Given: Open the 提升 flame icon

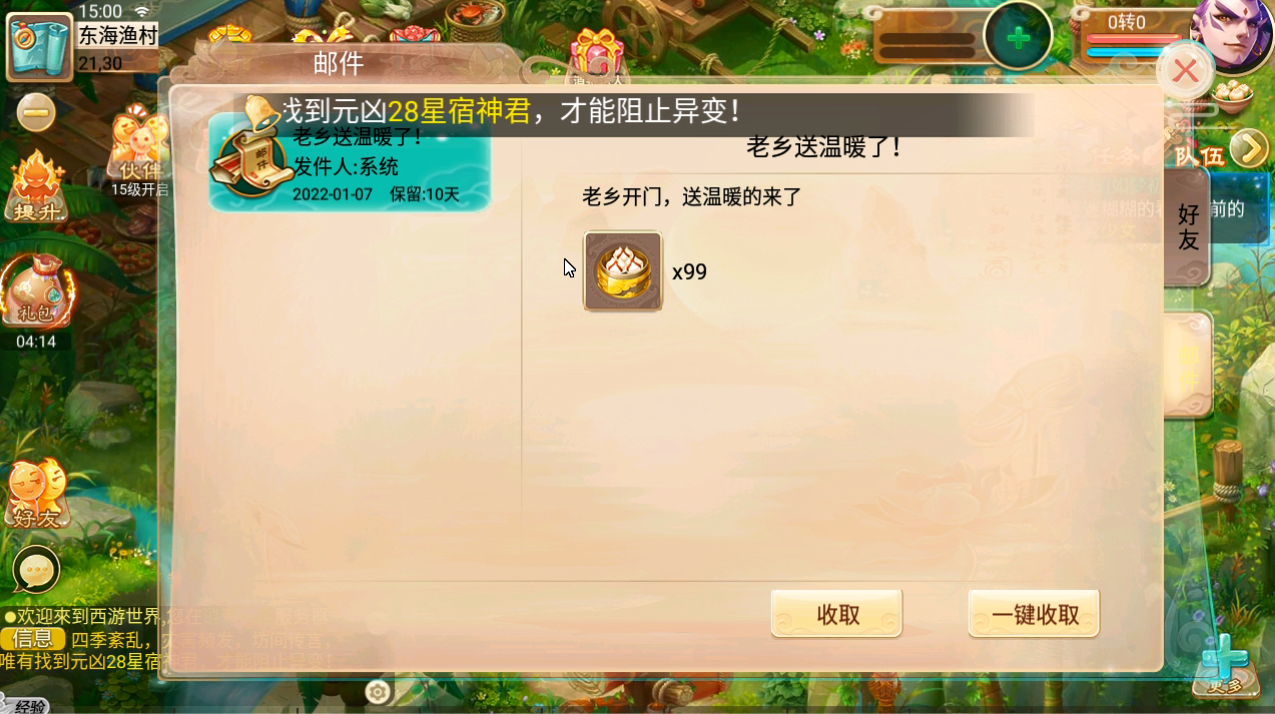Looking at the screenshot, I should [x=37, y=188].
